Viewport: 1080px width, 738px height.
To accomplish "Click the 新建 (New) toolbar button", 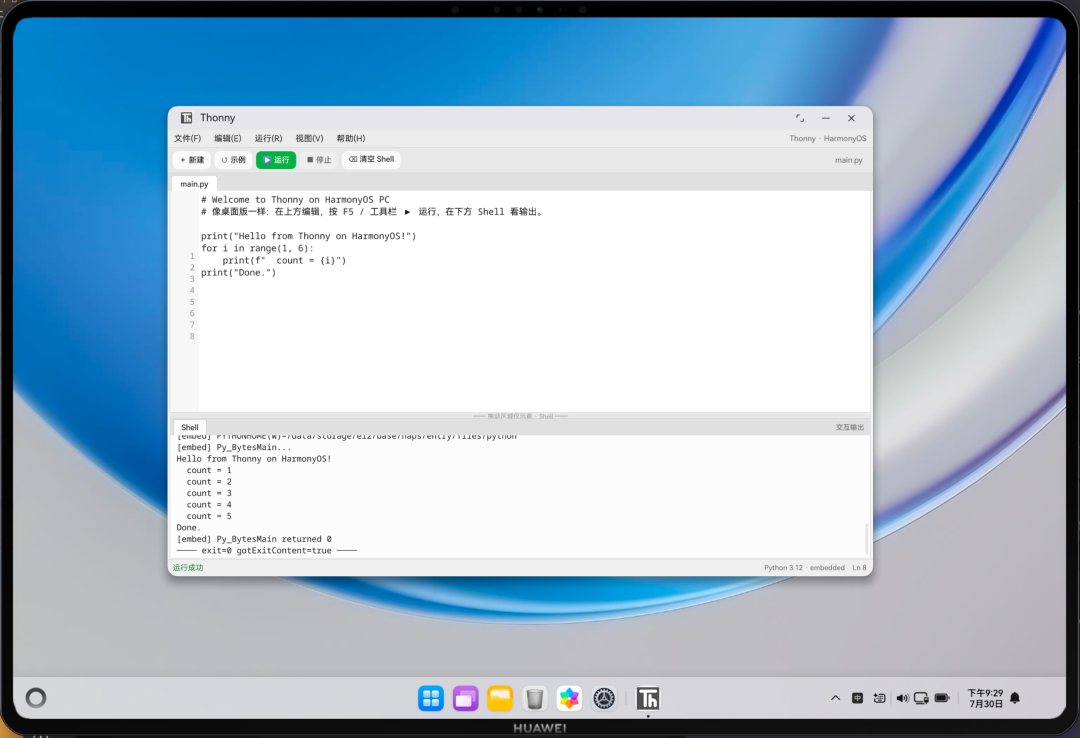I will 192,160.
